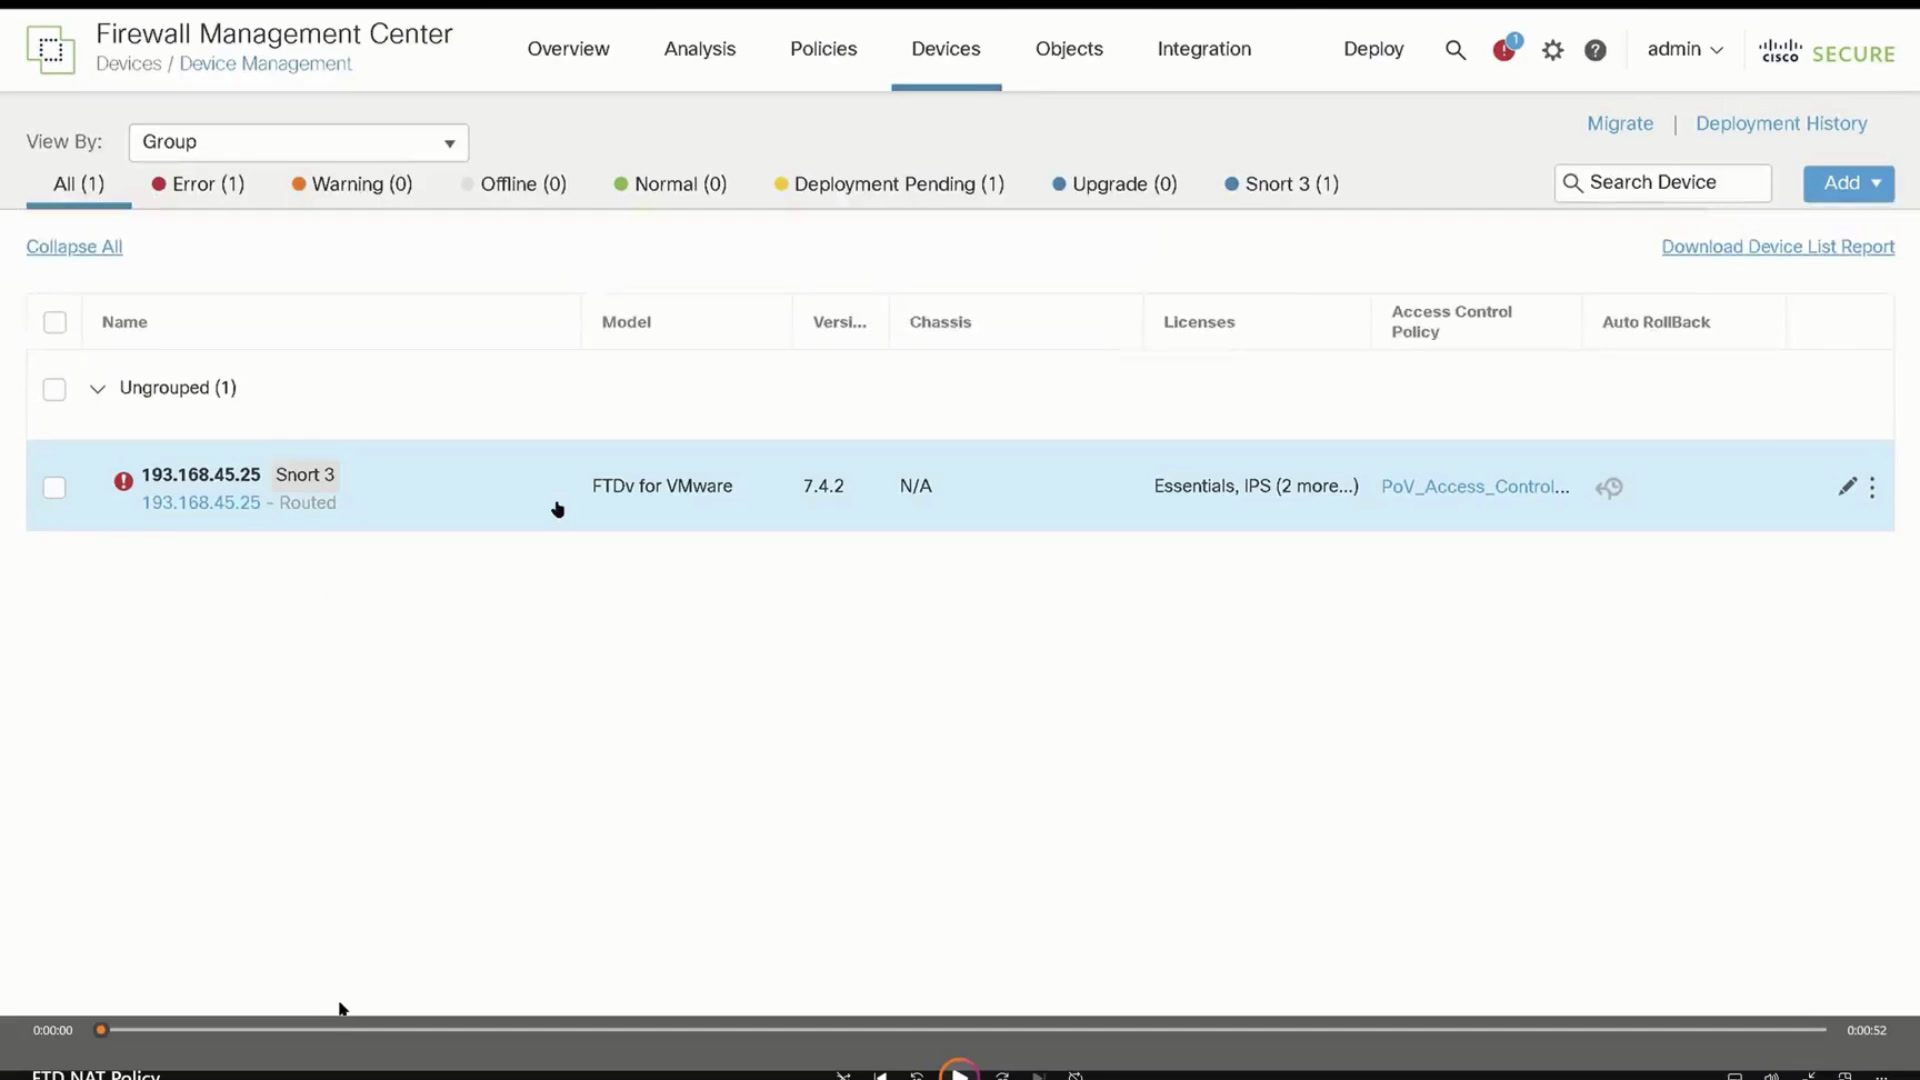Screen dimensions: 1920x1080
Task: Filter devices by Snort 3 (1)
Action: point(1282,184)
